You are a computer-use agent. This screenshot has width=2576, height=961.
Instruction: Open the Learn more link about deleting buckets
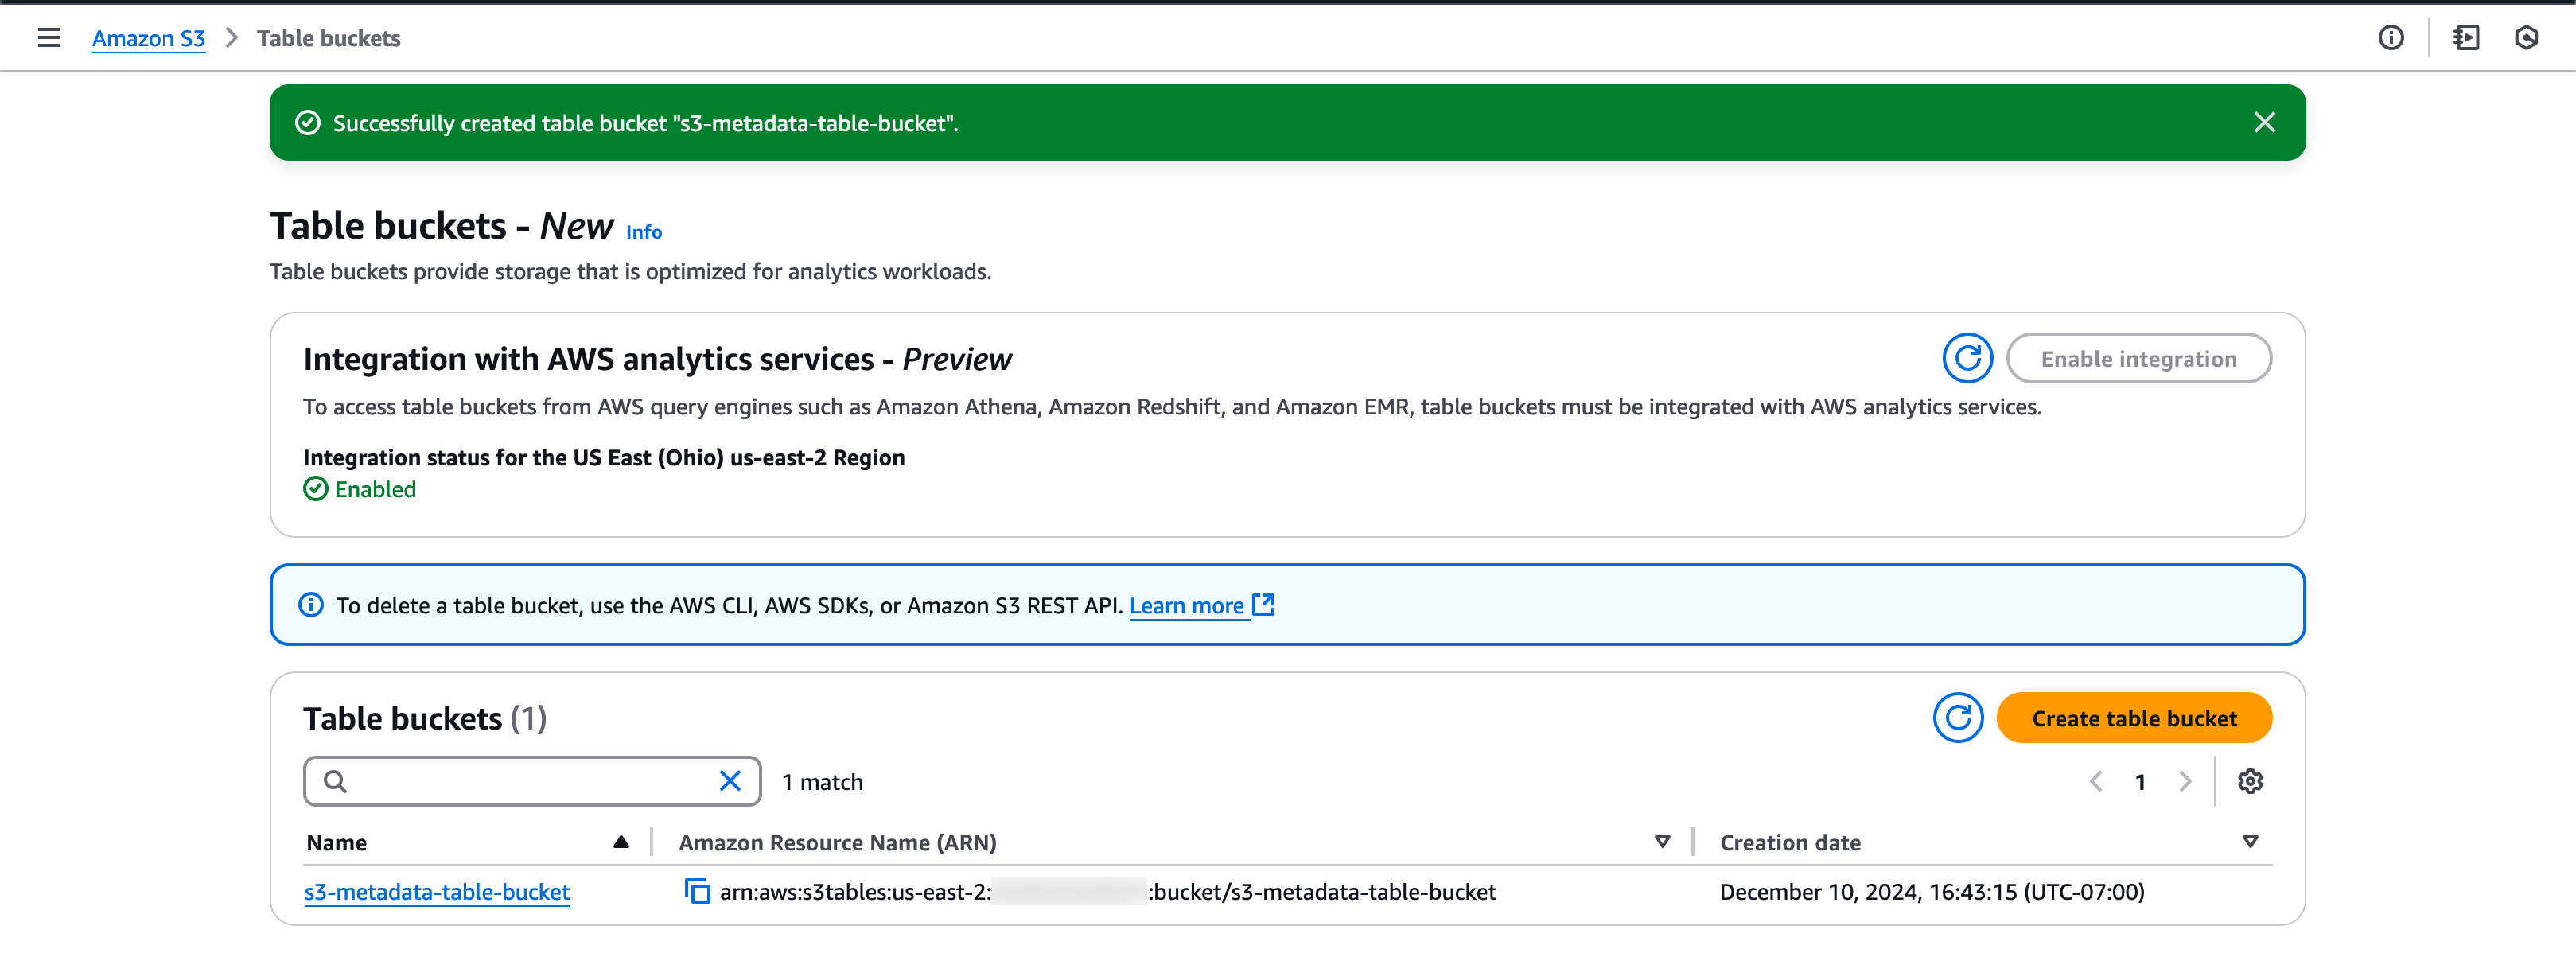(1186, 605)
